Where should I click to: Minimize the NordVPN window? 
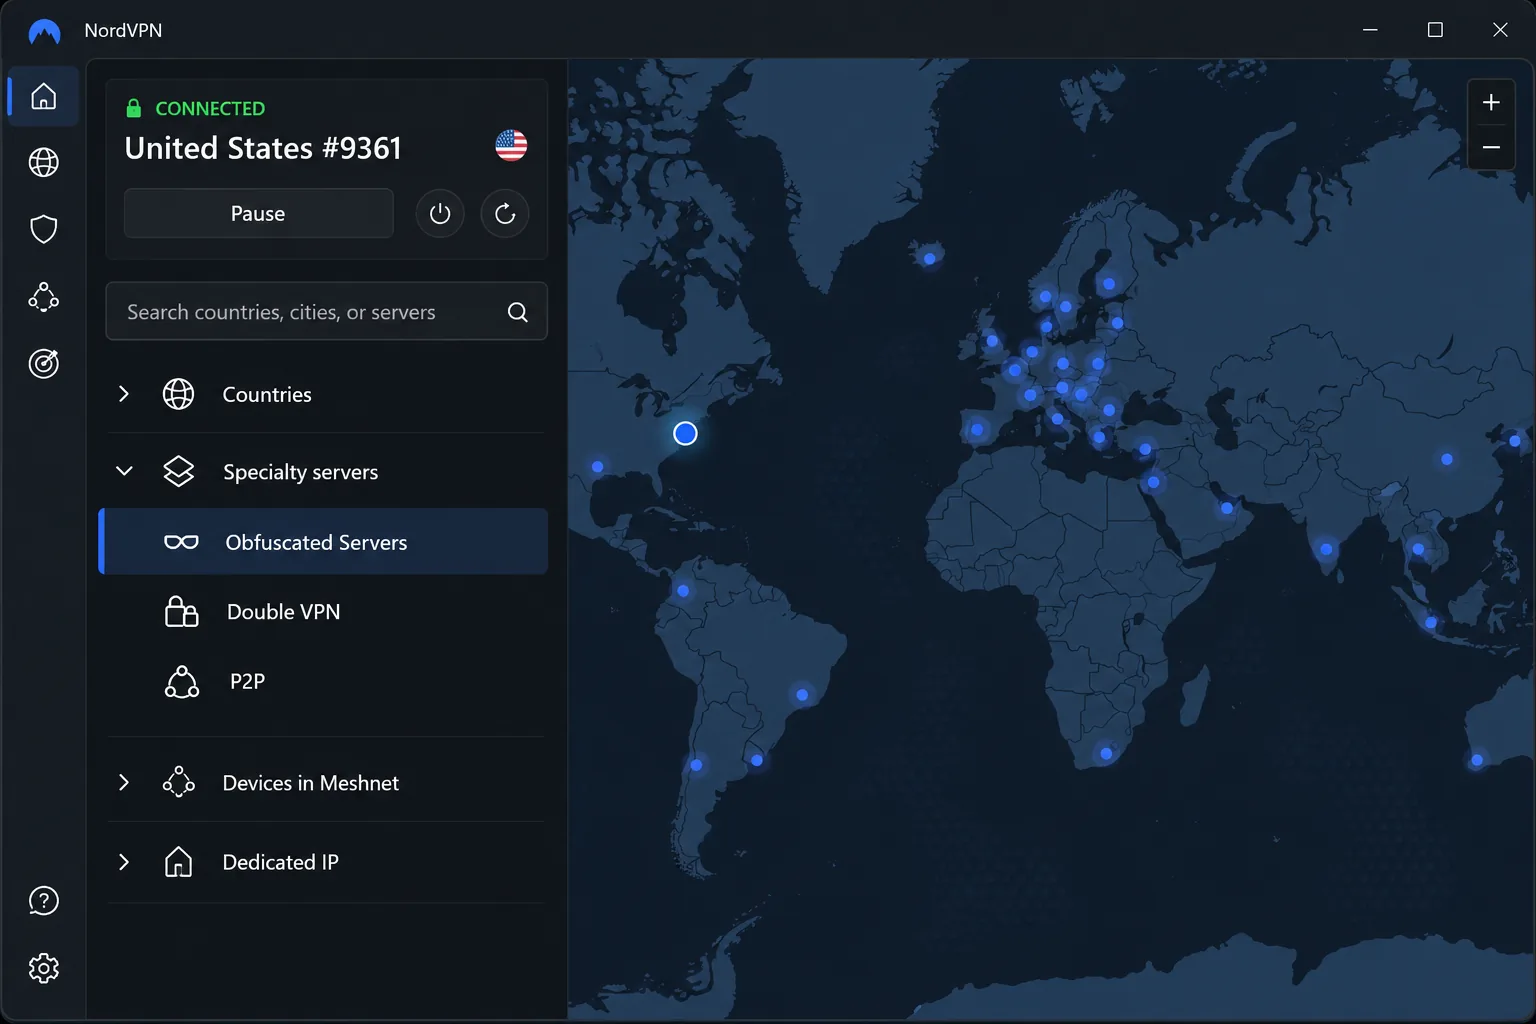click(1370, 30)
